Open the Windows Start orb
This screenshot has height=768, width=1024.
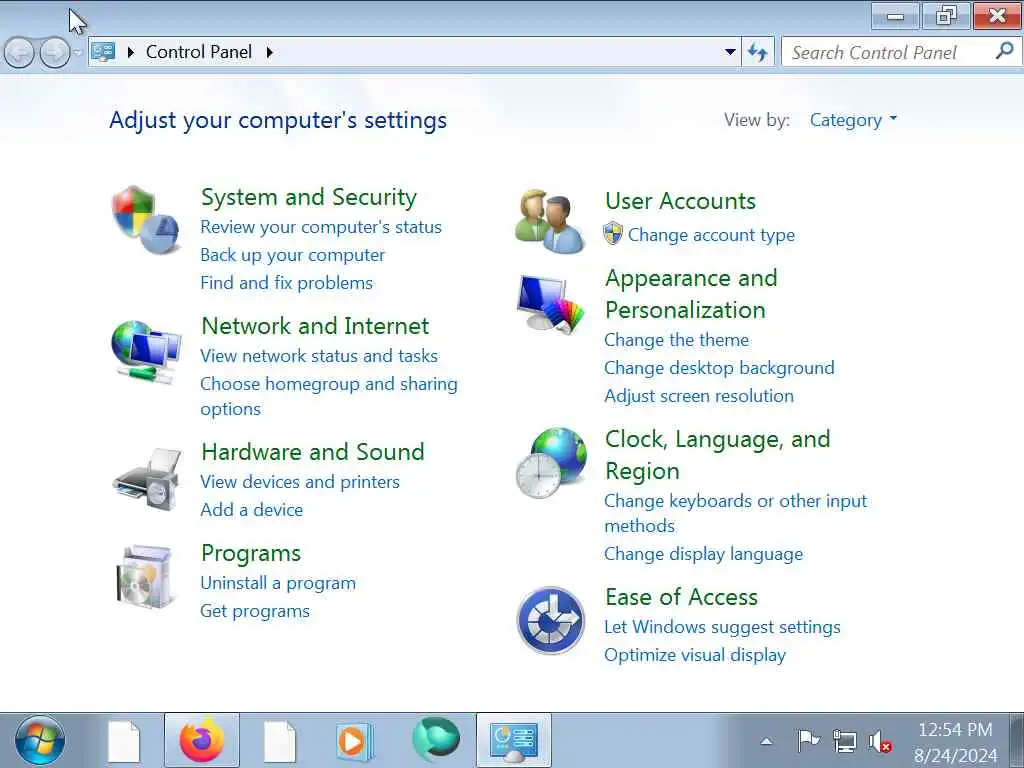click(x=39, y=741)
